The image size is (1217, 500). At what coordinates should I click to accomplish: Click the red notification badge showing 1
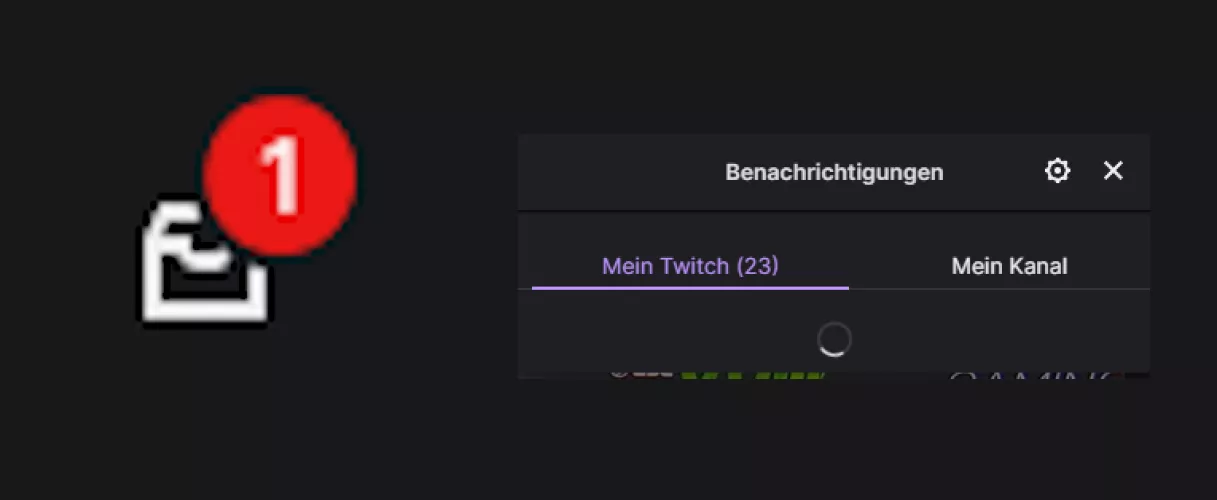(279, 173)
